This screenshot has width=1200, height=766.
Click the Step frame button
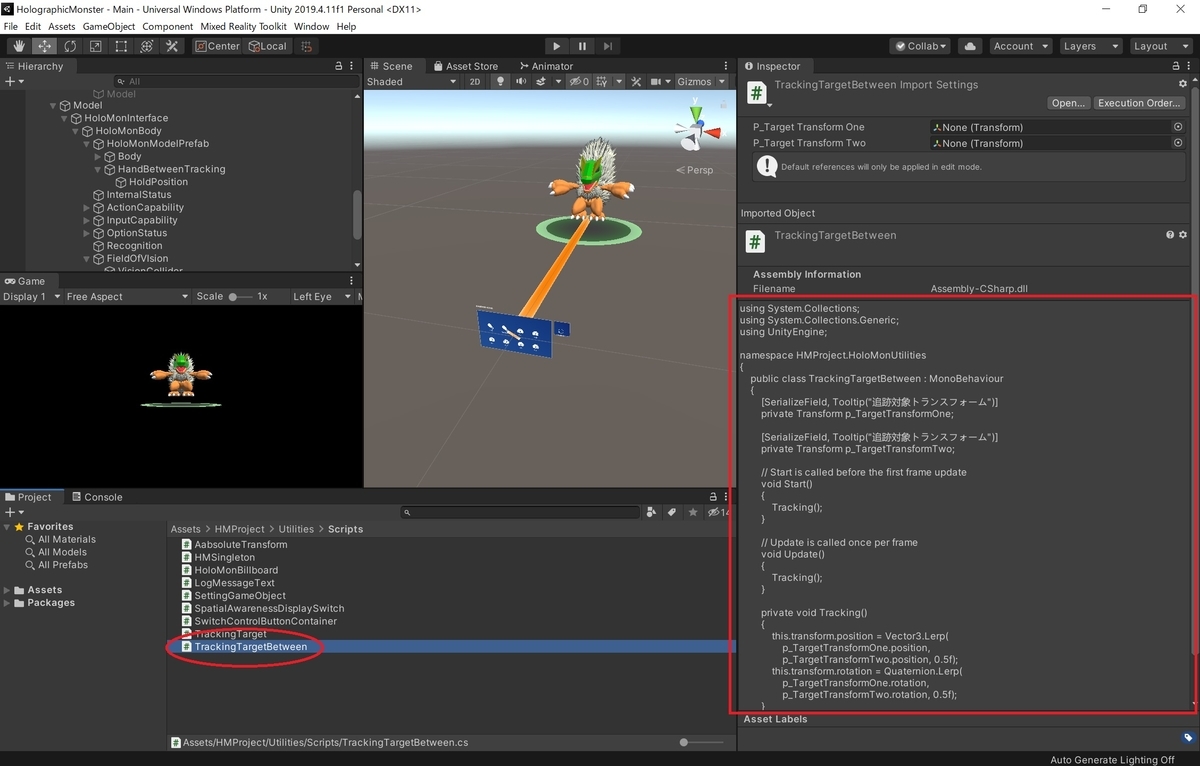[607, 46]
